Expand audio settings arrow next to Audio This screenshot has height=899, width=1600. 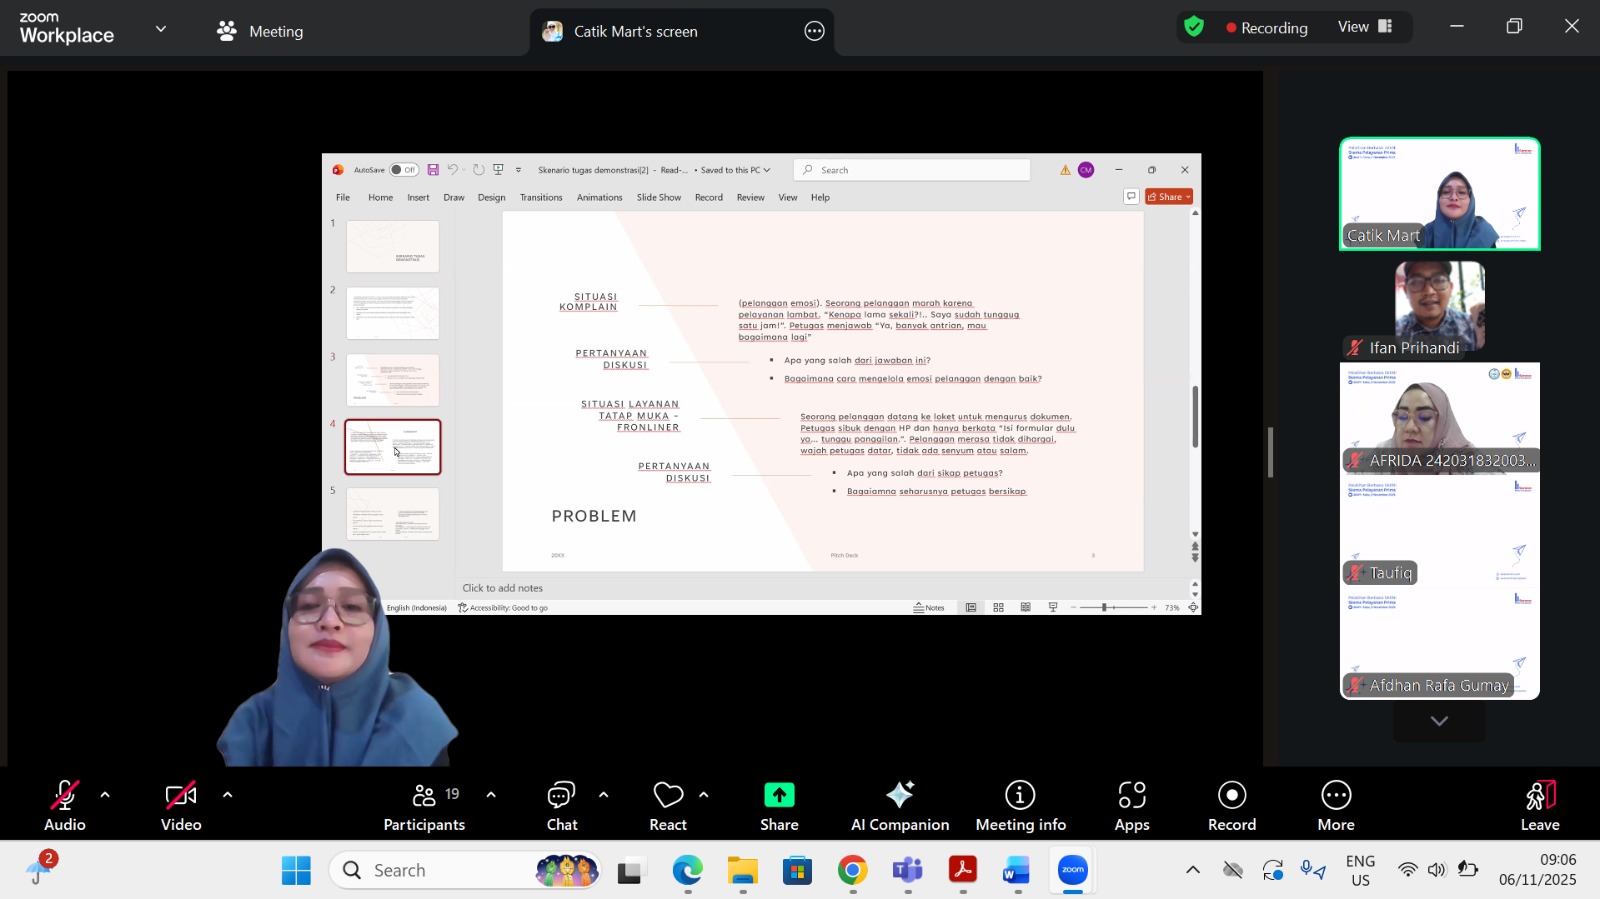105,795
